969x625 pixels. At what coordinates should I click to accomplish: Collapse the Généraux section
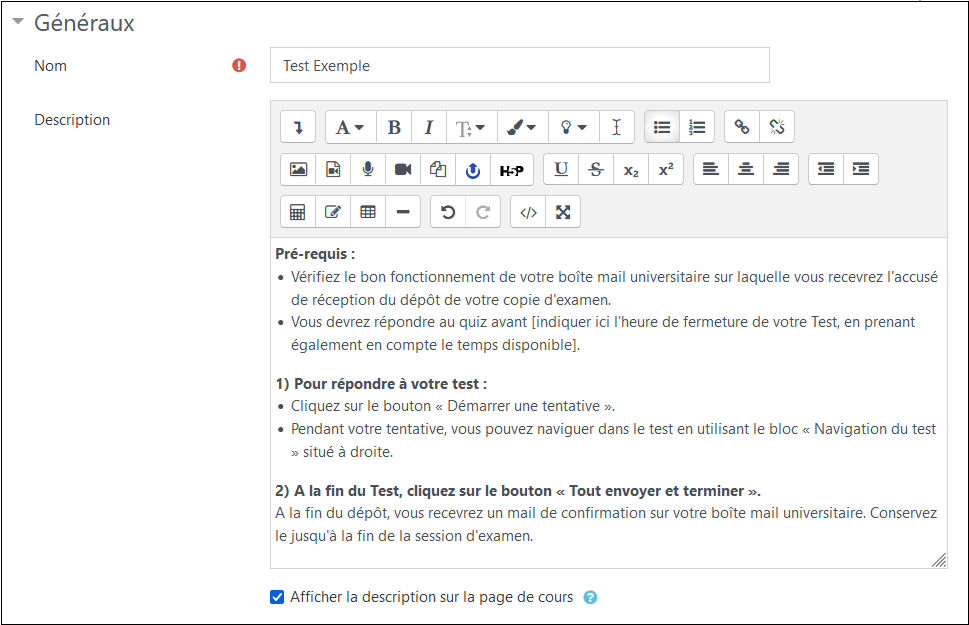click(x=16, y=22)
